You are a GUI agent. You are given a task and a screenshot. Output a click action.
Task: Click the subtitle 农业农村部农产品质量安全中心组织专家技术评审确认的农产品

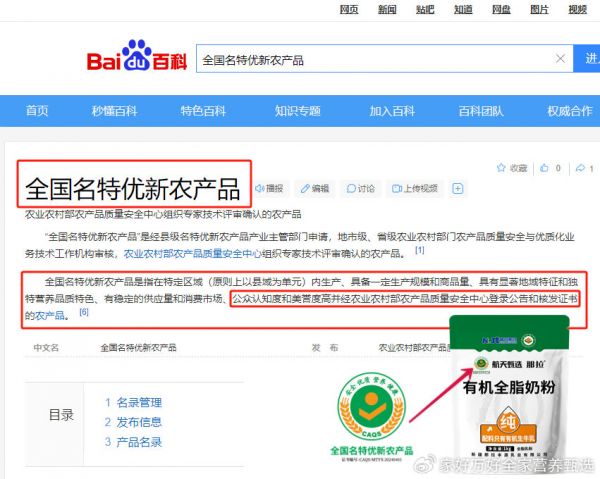tap(163, 214)
